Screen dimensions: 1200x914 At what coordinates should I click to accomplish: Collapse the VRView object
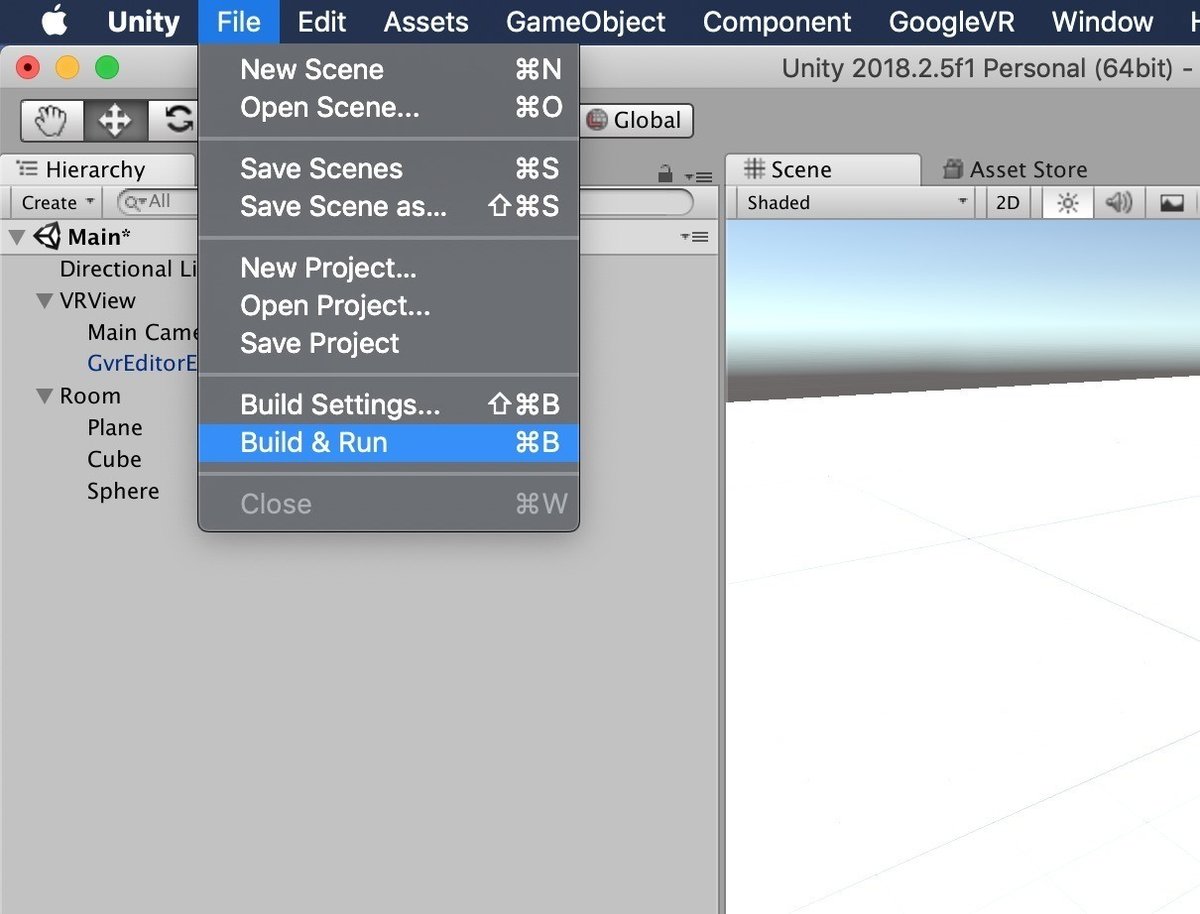pos(44,301)
